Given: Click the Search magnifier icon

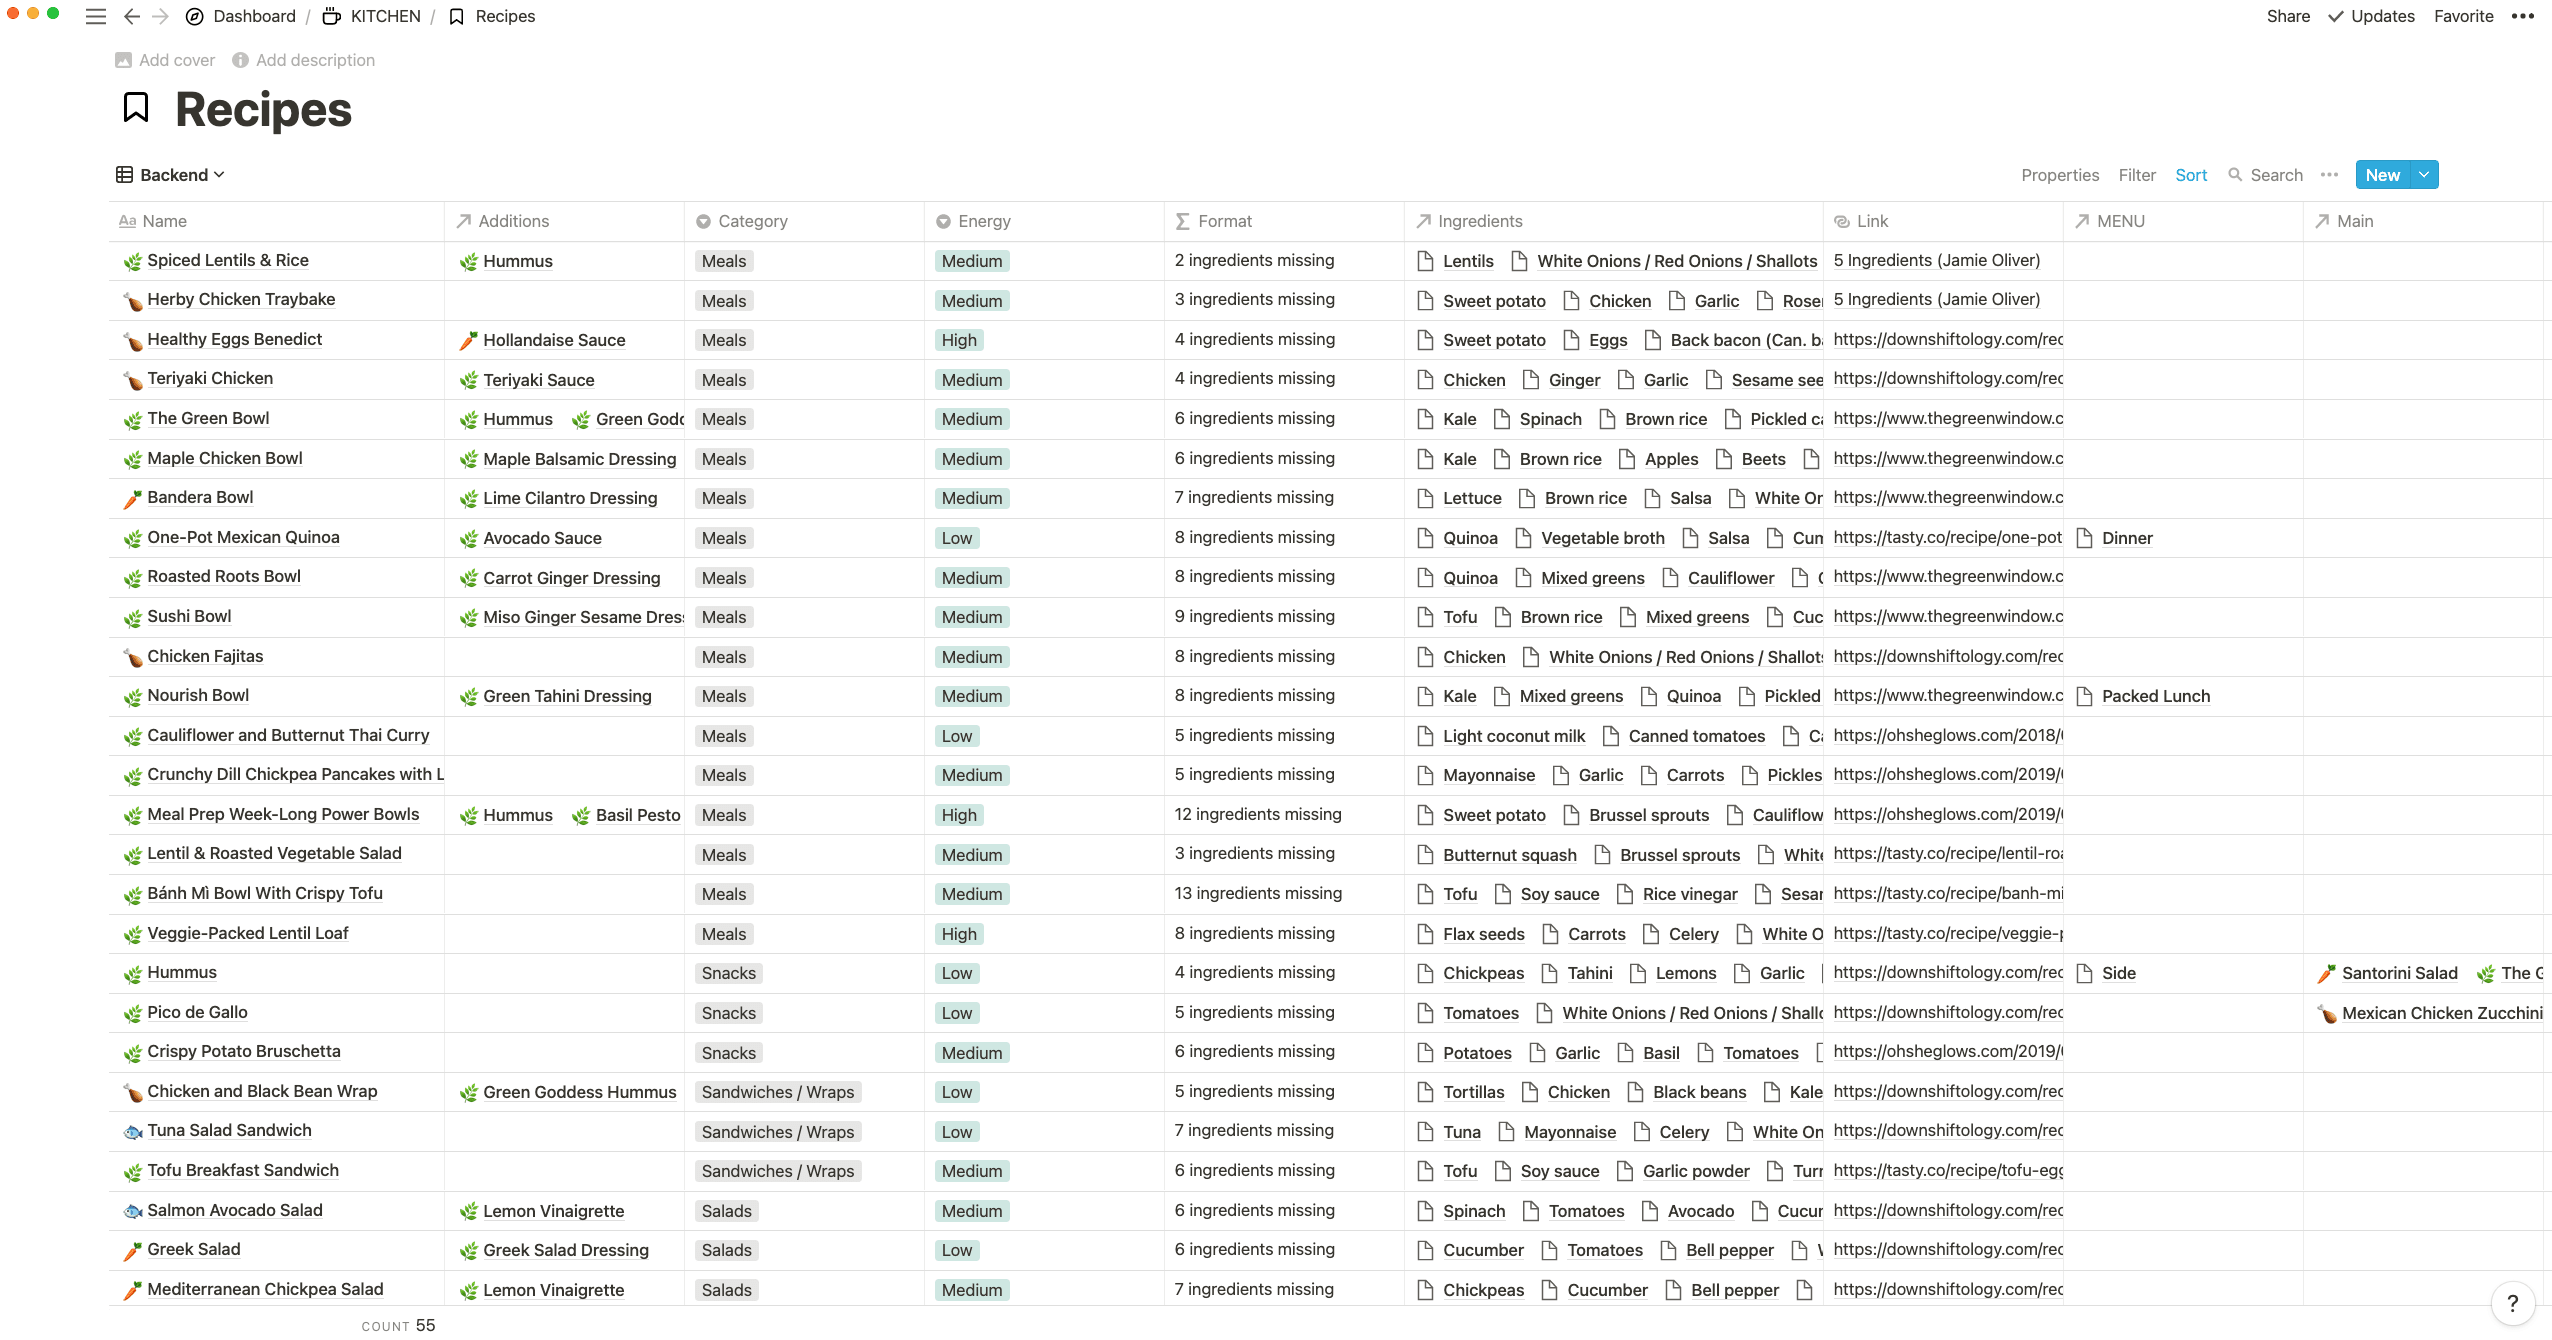Looking at the screenshot, I should coord(2236,175).
